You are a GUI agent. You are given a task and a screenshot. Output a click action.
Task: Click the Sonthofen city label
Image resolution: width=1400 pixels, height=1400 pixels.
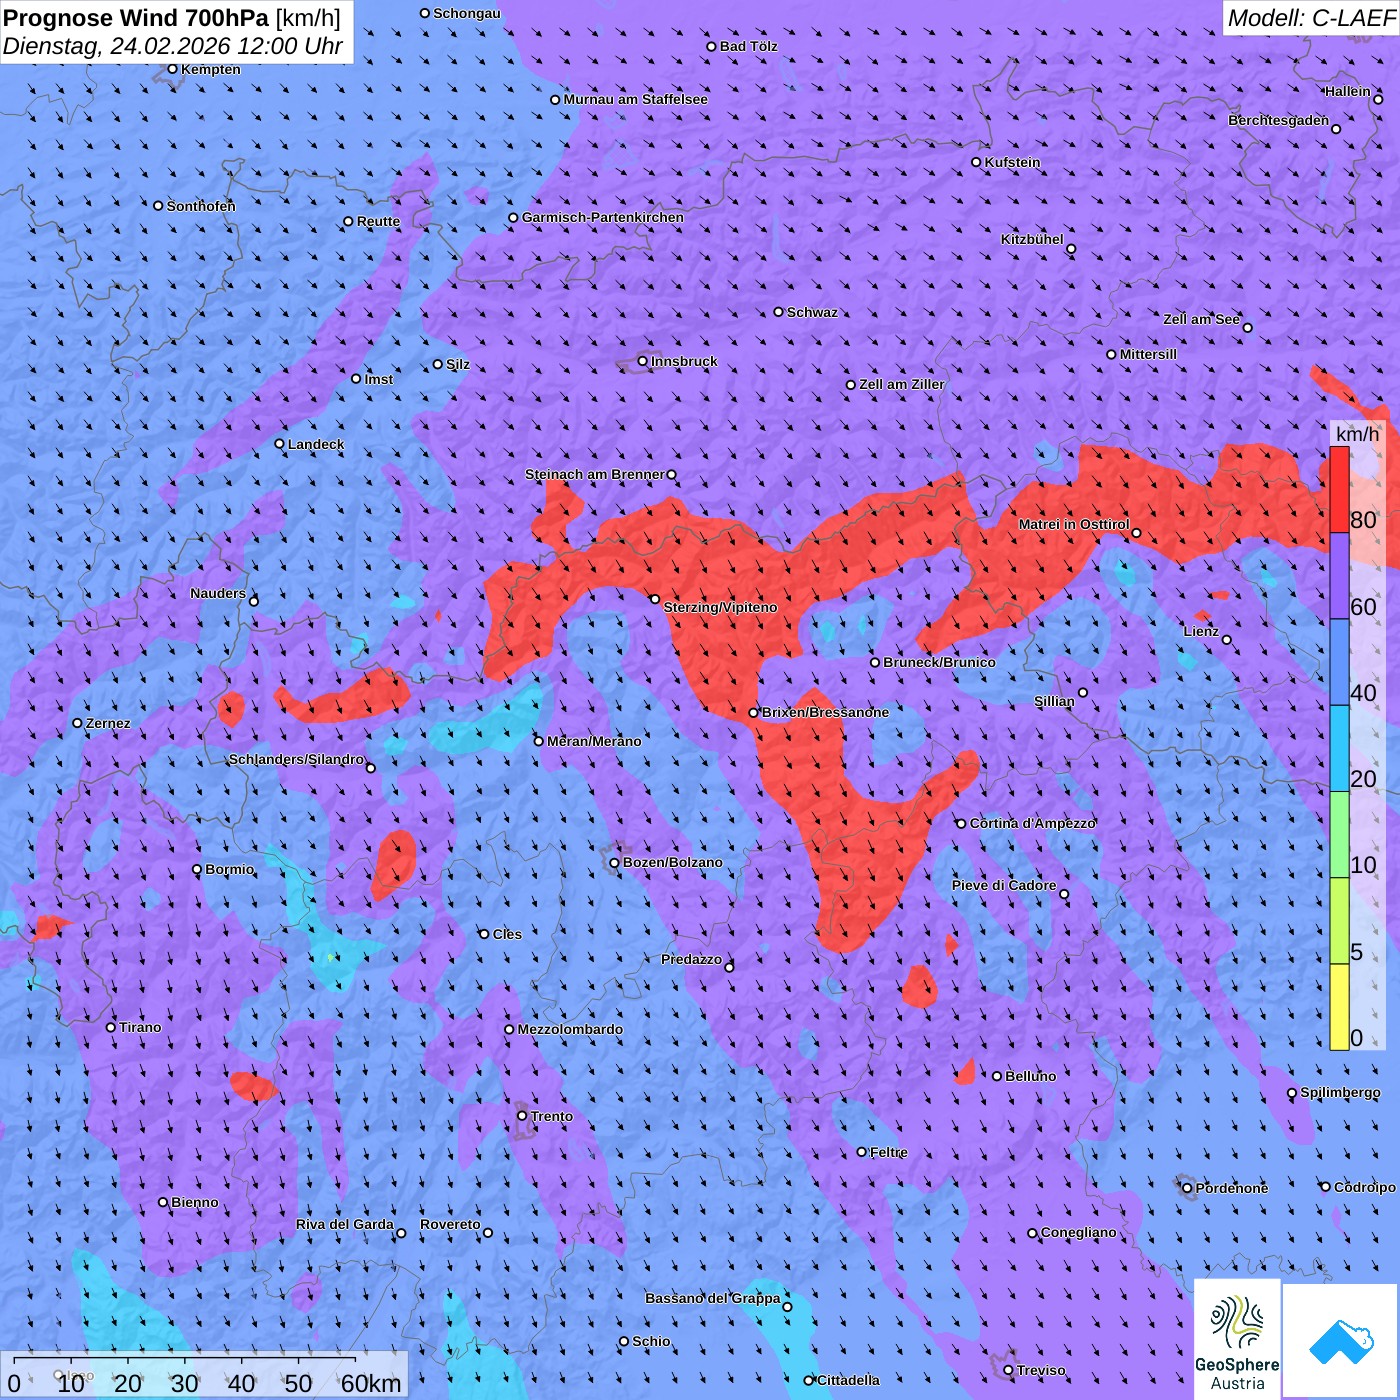201,206
